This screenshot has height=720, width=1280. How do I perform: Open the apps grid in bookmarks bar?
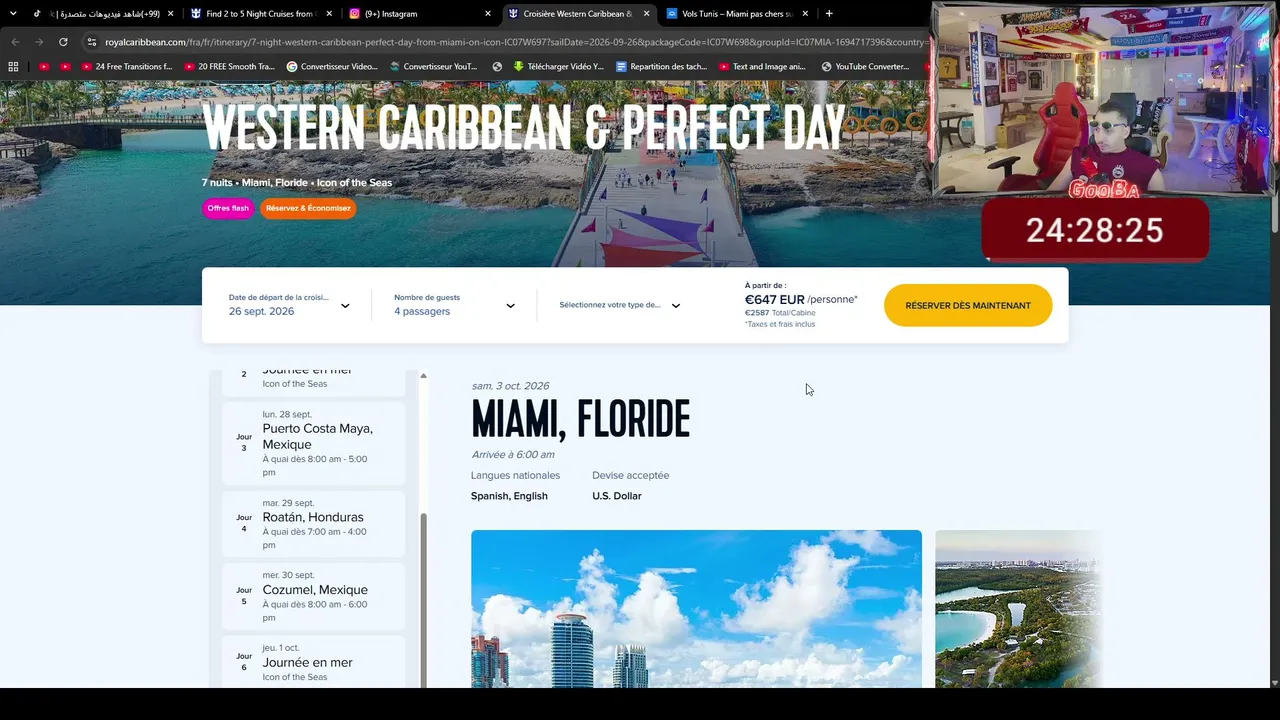click(x=13, y=67)
